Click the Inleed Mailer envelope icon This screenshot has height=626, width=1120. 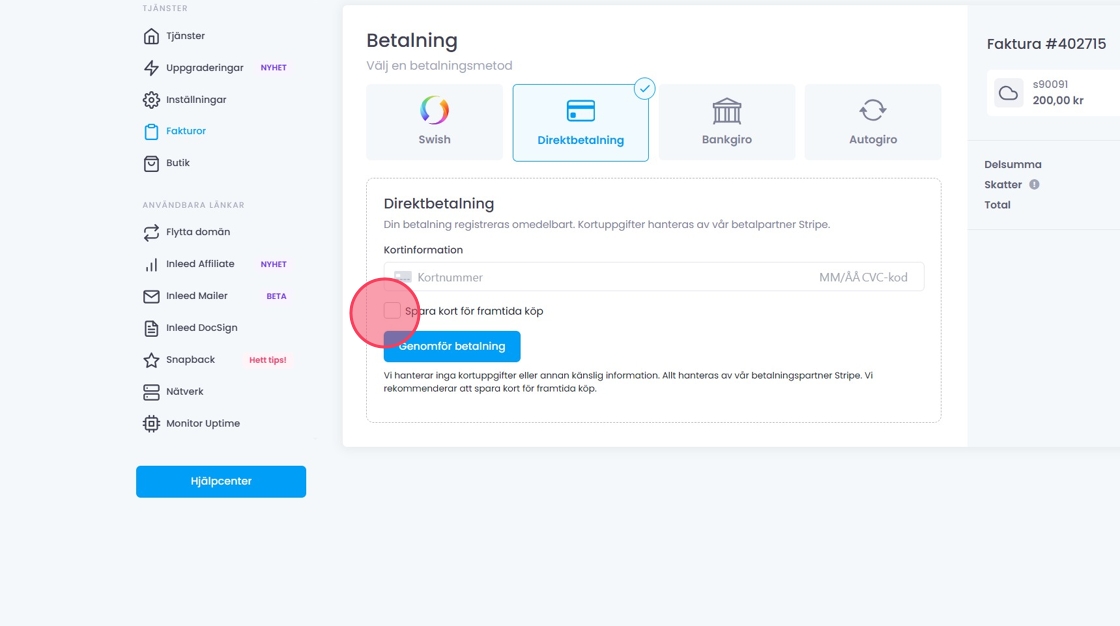pos(151,296)
